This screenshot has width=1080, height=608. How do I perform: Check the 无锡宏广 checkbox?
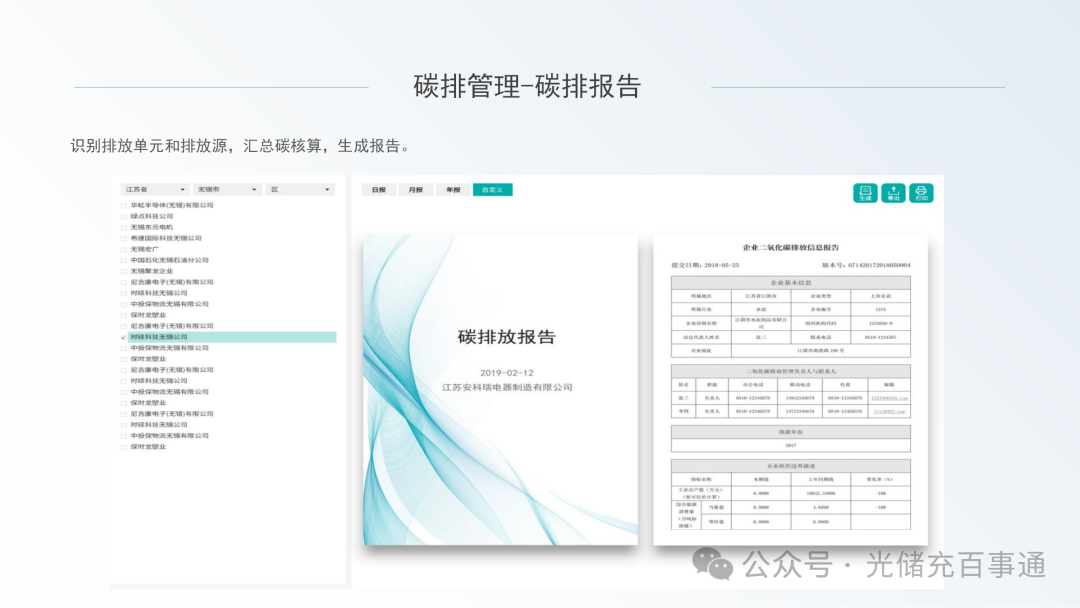coord(123,250)
